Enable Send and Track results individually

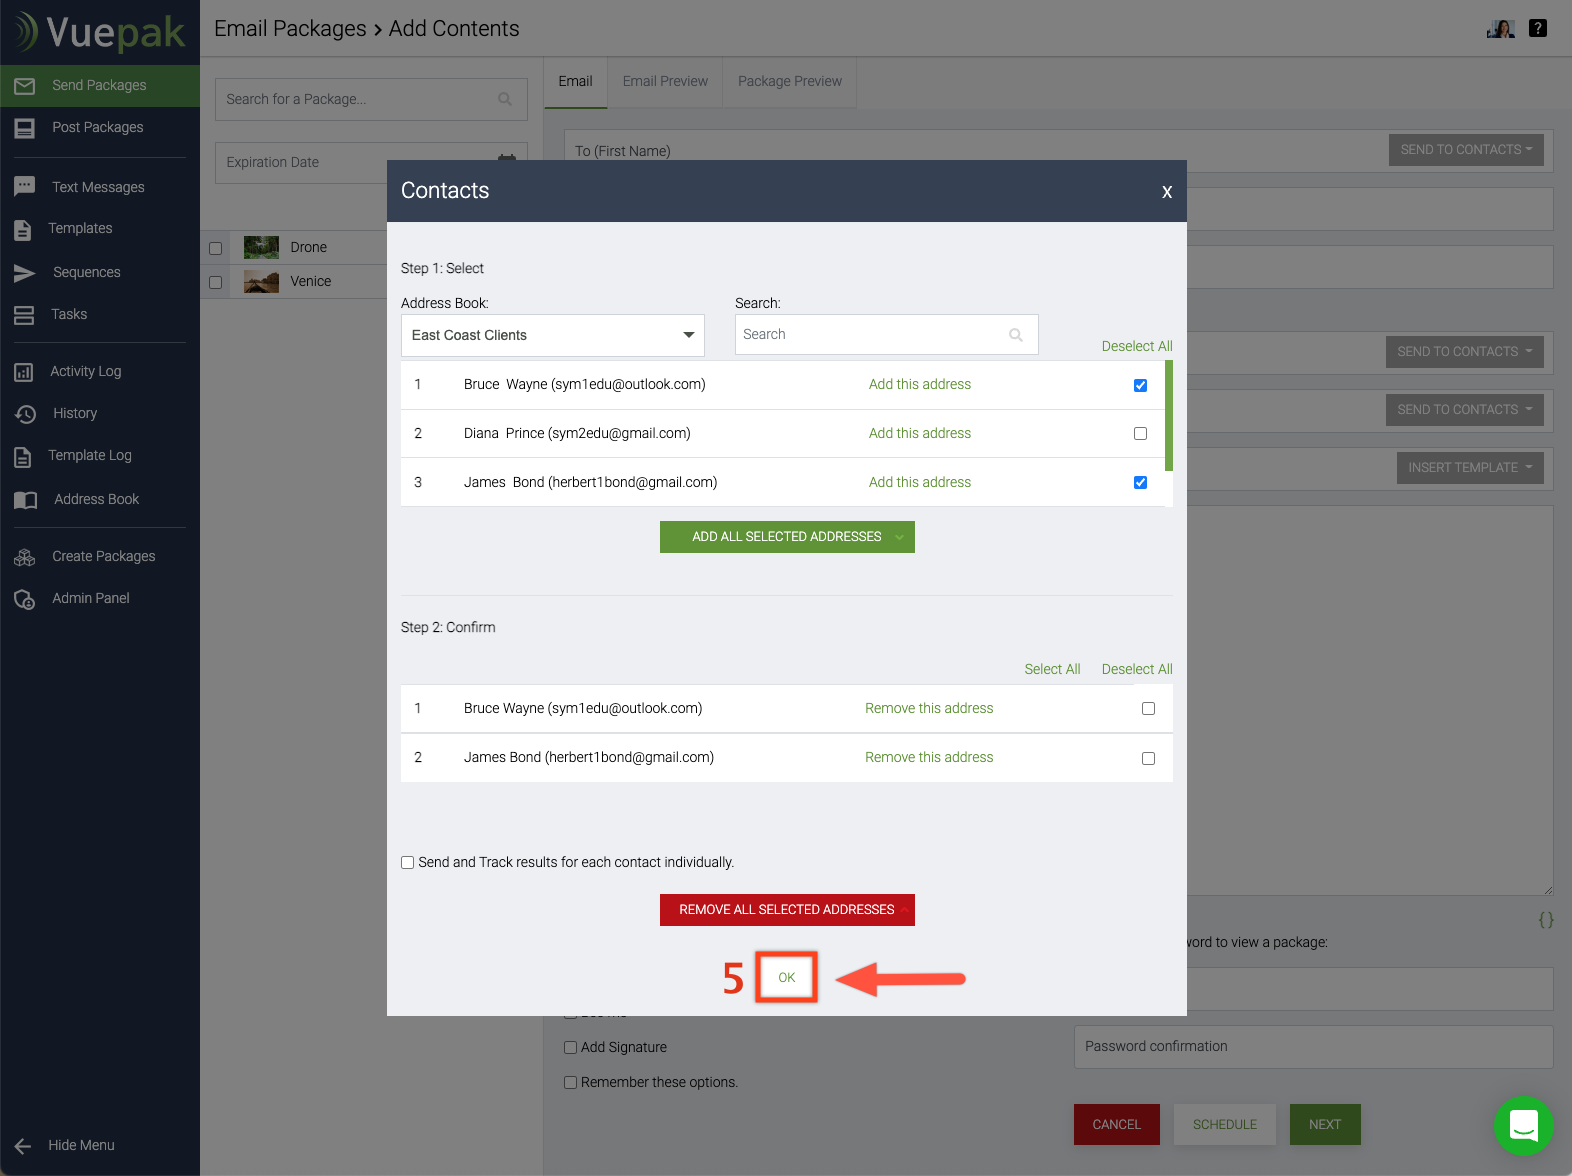point(407,863)
